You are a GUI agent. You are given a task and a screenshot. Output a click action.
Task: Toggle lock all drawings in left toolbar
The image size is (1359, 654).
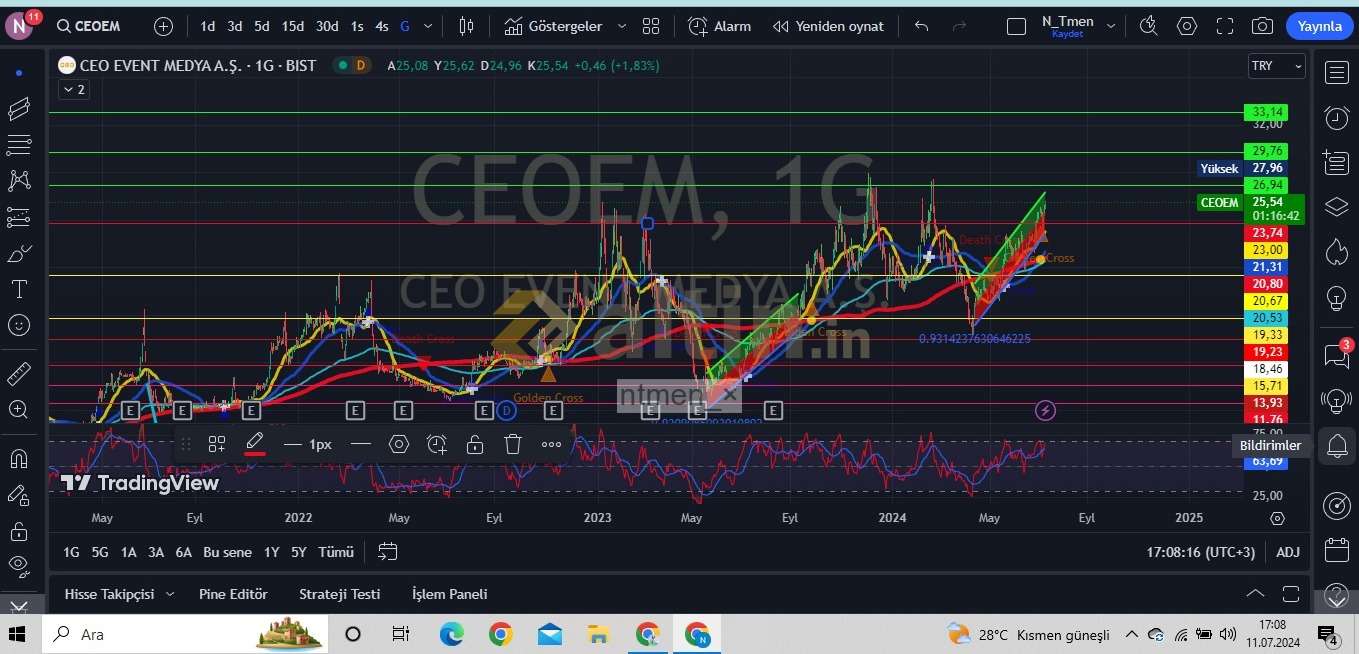(18, 530)
